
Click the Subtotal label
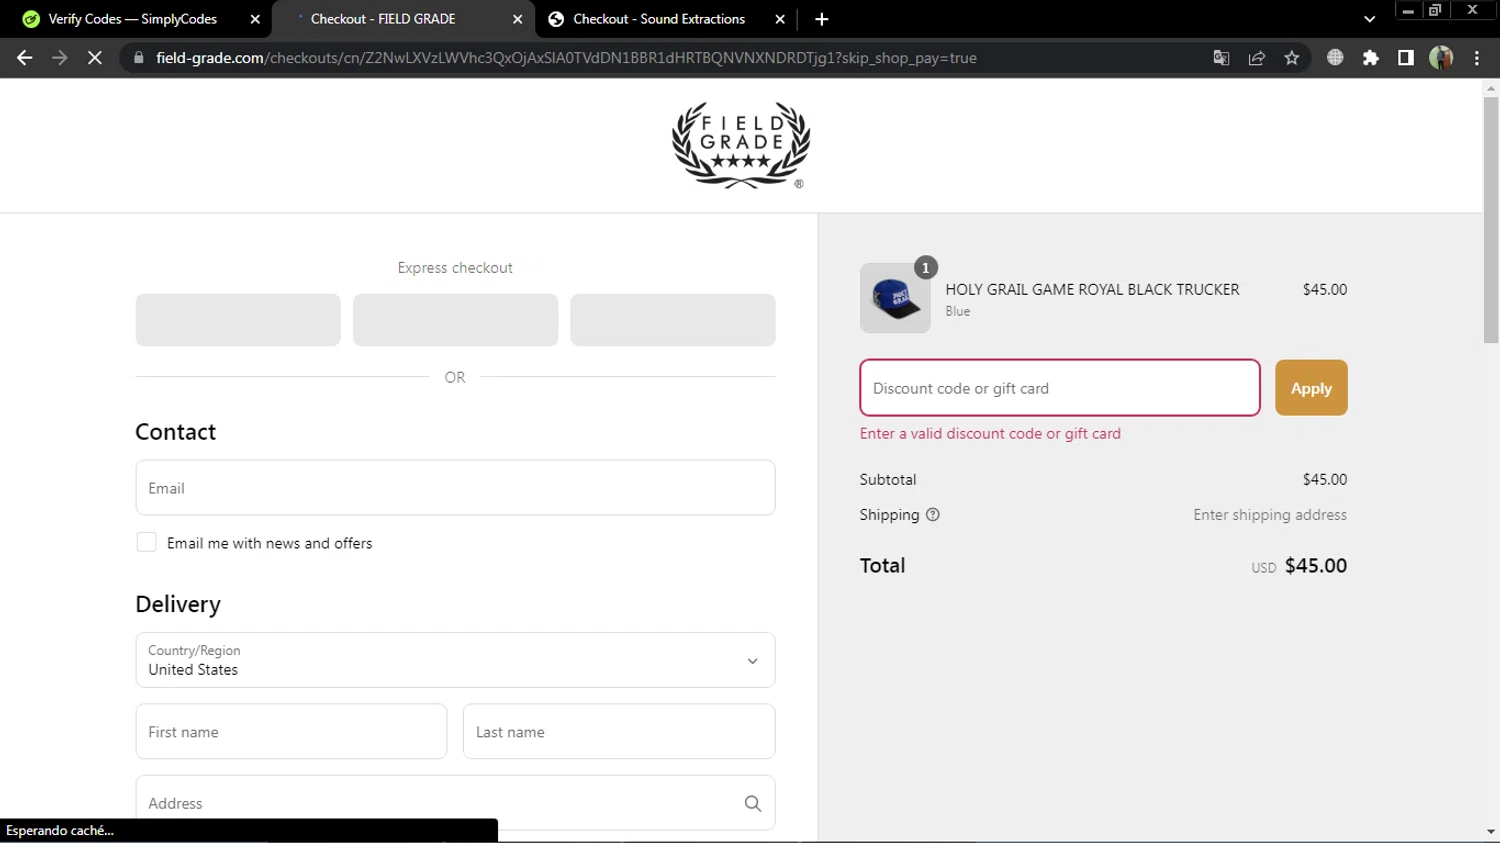[888, 479]
